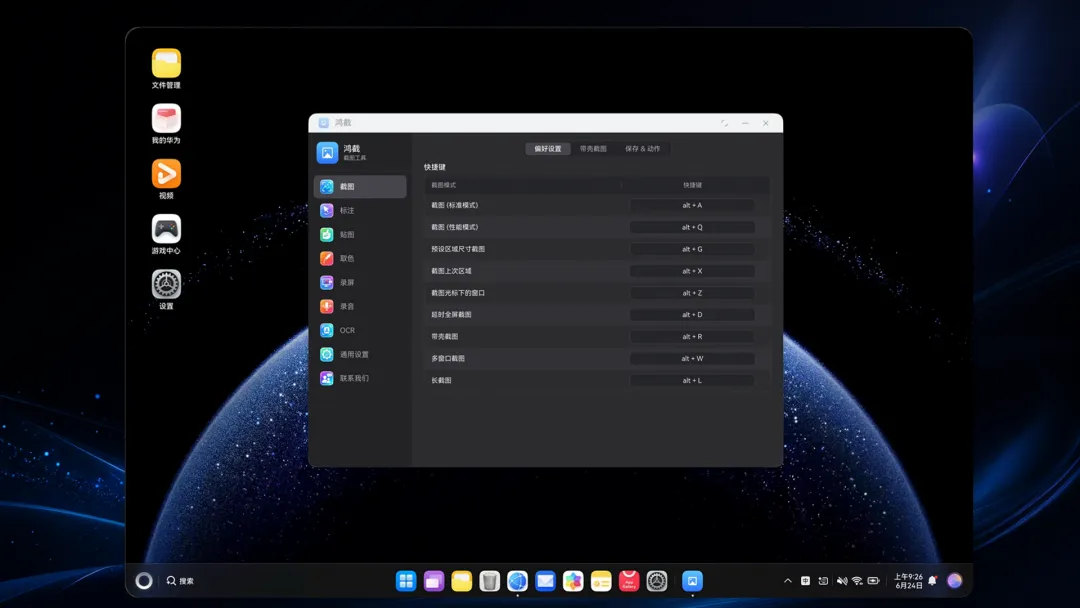Open the 贴图 pin image section
The width and height of the screenshot is (1080, 608).
coord(360,235)
